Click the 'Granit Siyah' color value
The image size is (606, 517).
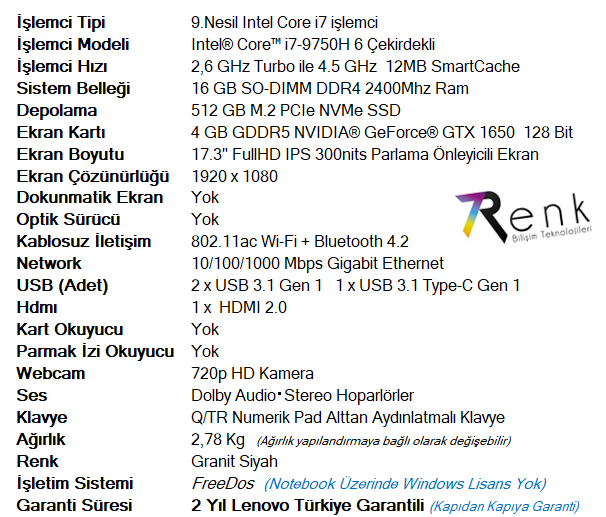click(x=234, y=462)
